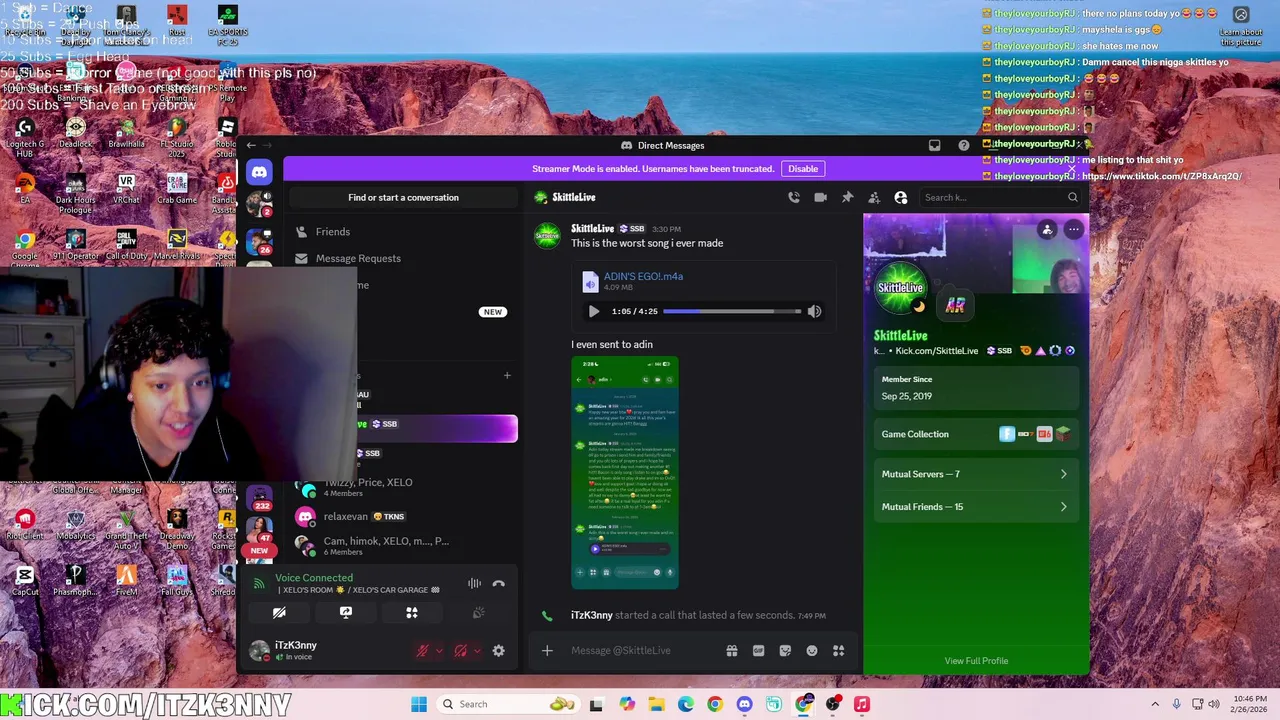
Task: Open the attachment plus button in message box
Action: click(547, 651)
